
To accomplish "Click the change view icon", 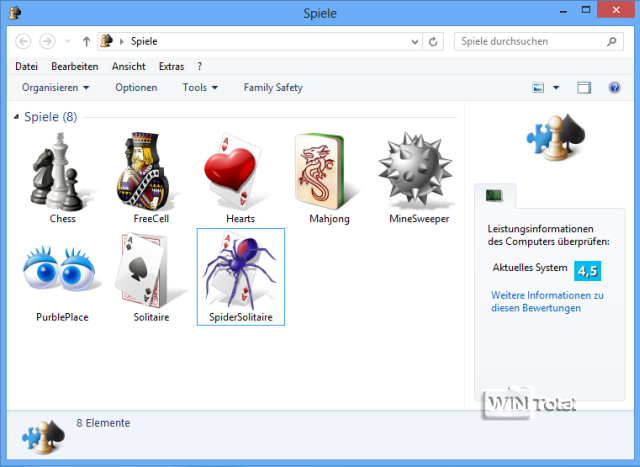I will 538,87.
